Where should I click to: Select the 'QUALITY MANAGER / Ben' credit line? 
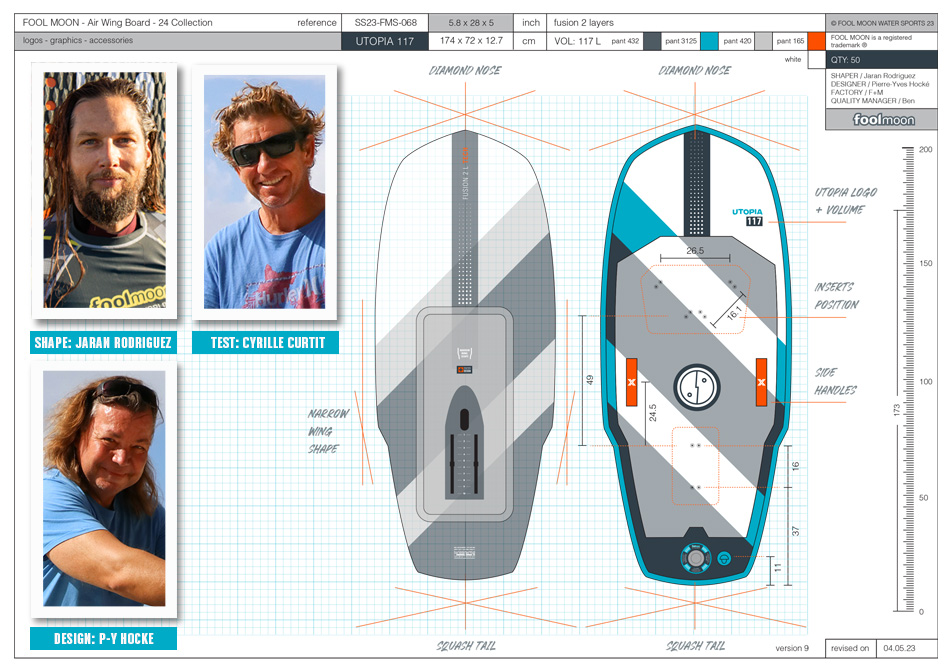[x=873, y=101]
